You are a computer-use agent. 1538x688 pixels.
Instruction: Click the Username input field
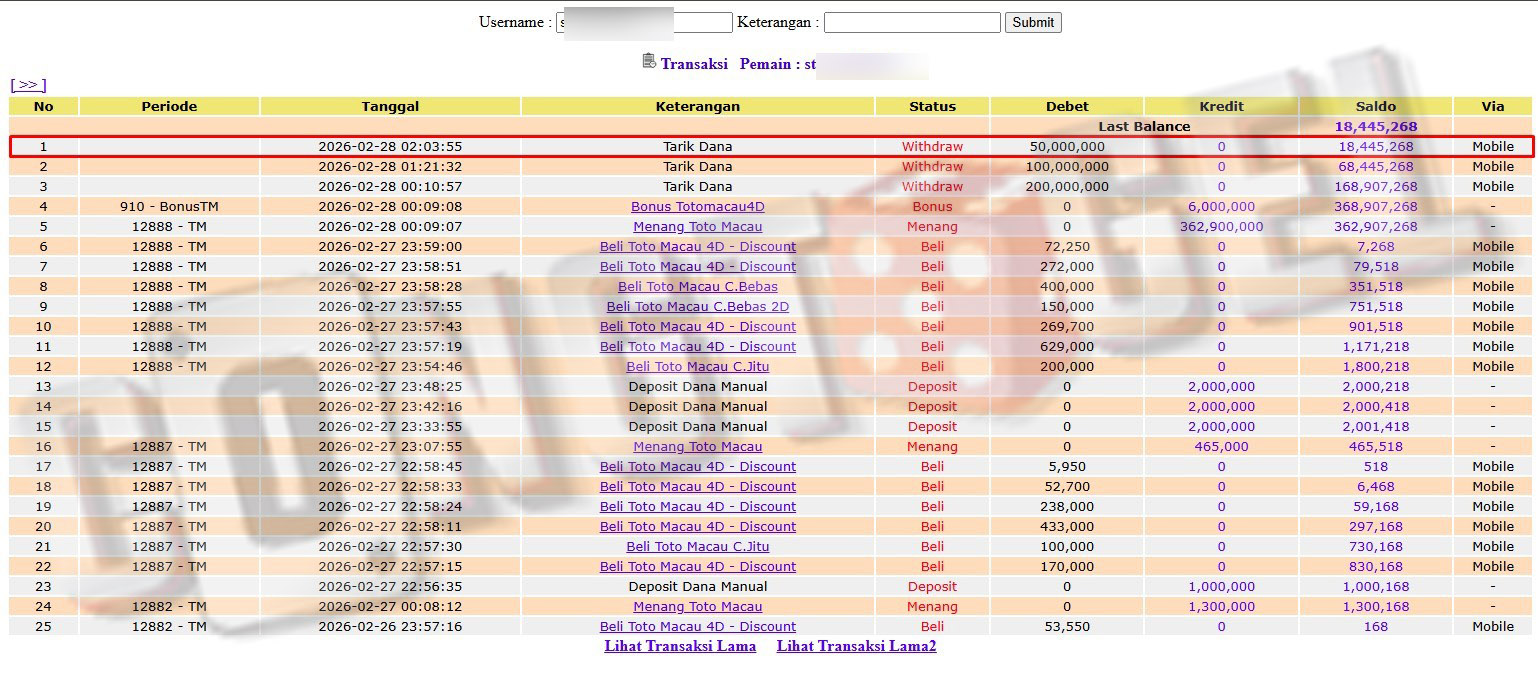644,22
